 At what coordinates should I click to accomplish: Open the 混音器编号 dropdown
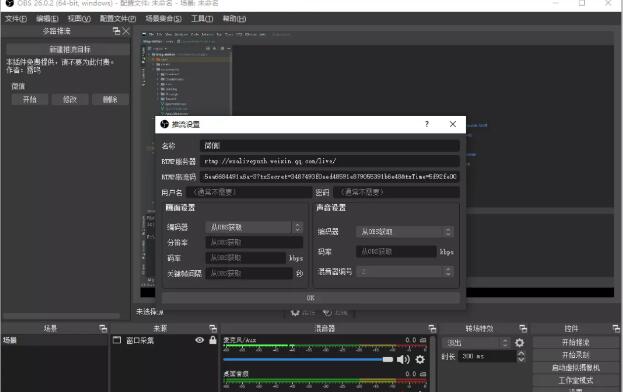404,271
